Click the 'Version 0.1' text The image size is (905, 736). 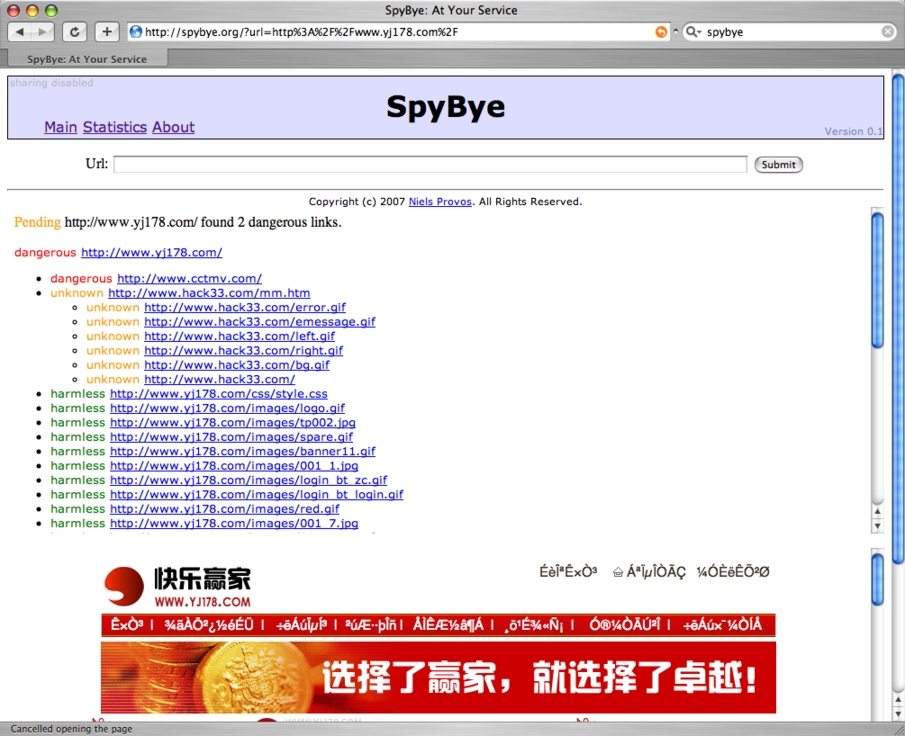[853, 131]
